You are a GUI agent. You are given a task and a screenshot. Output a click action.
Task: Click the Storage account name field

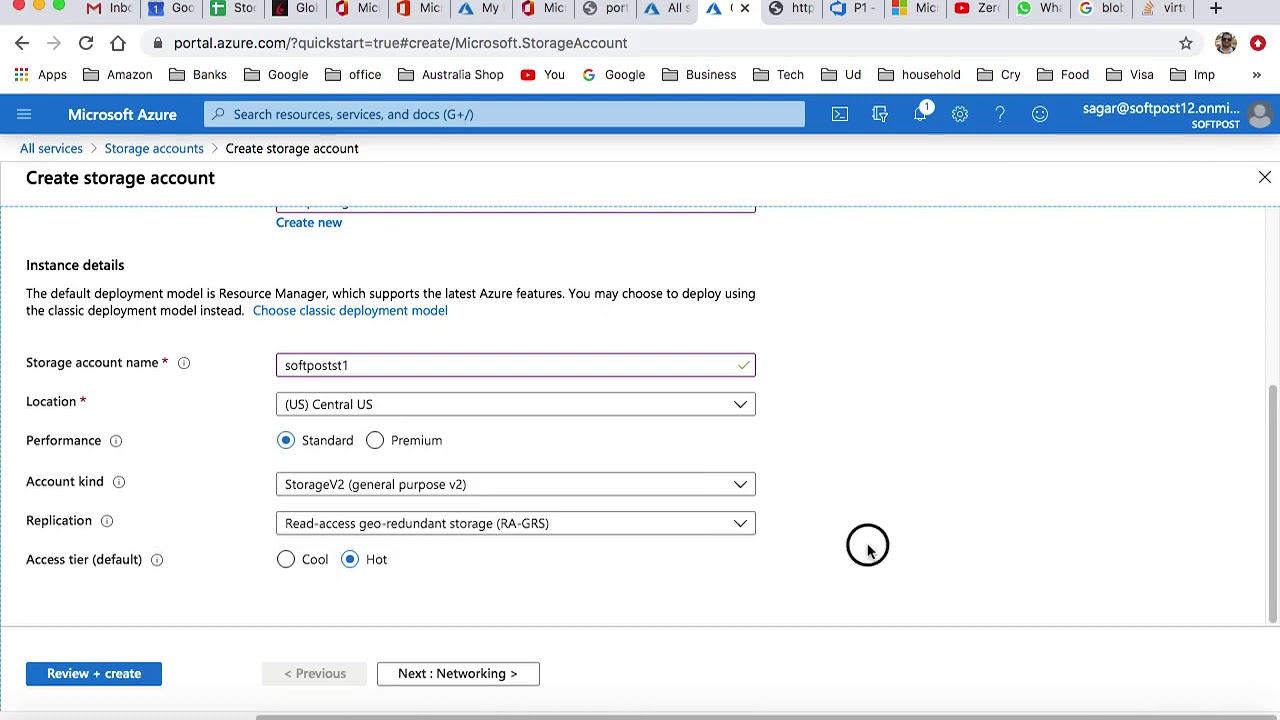pyautogui.click(x=516, y=365)
